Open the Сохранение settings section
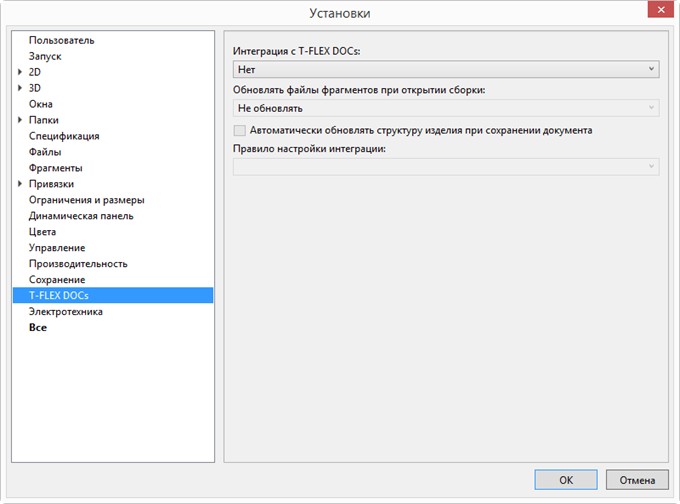Screen dimensions: 680x504 [57, 280]
